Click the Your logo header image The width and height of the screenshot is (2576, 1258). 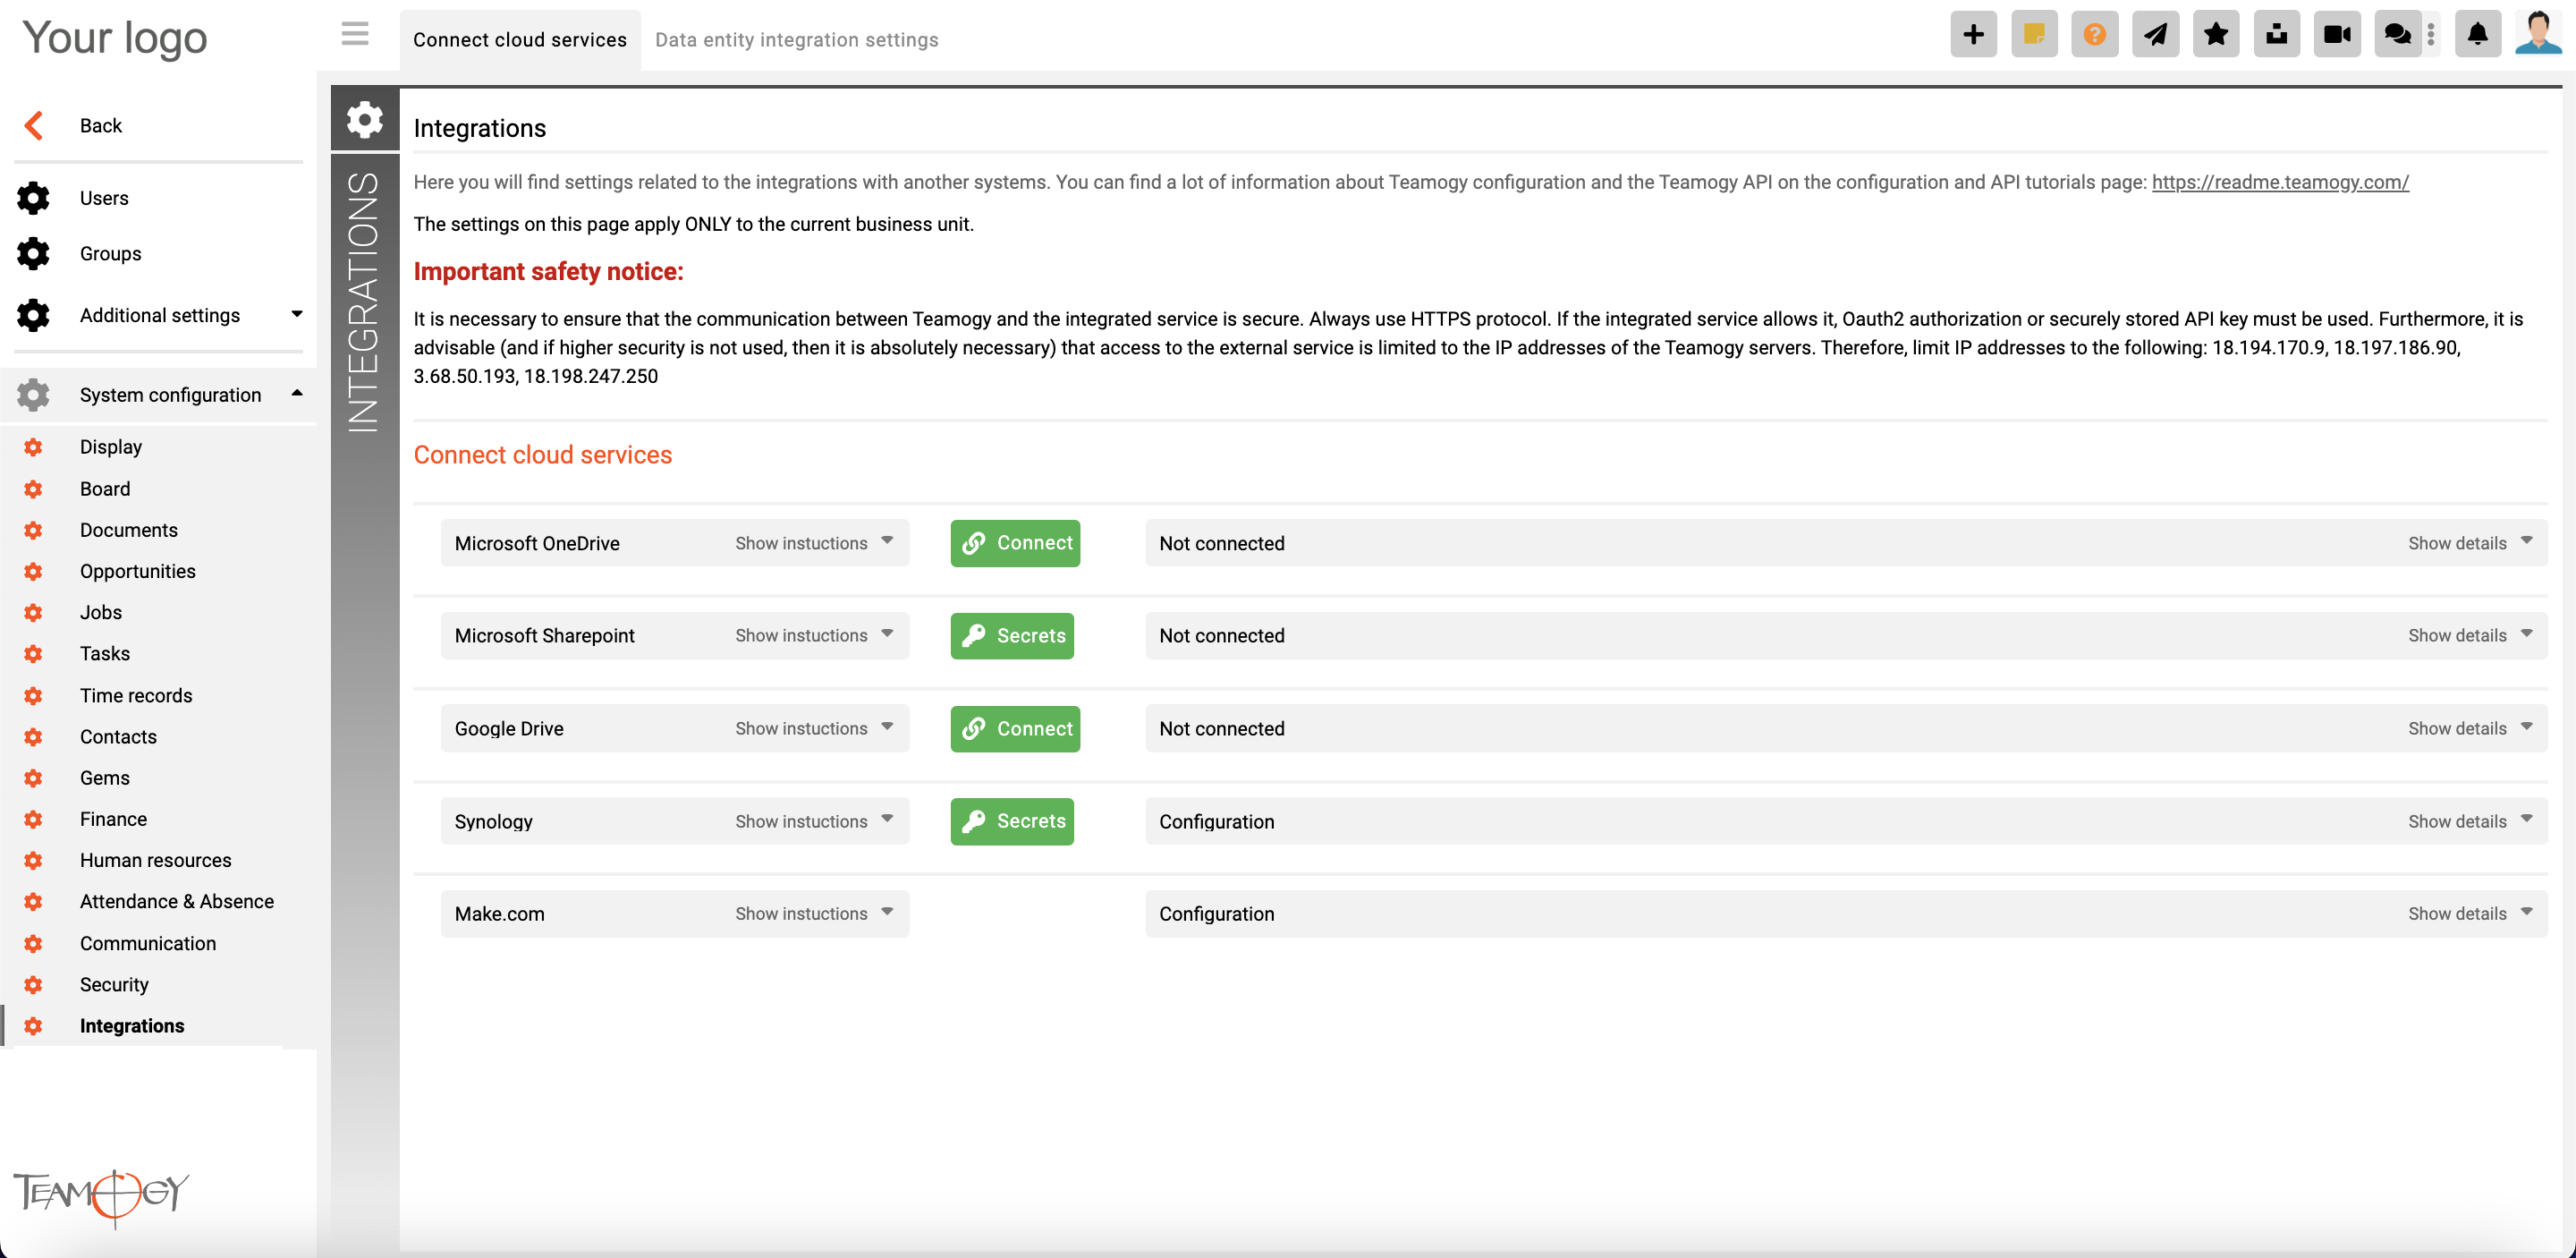click(x=115, y=38)
